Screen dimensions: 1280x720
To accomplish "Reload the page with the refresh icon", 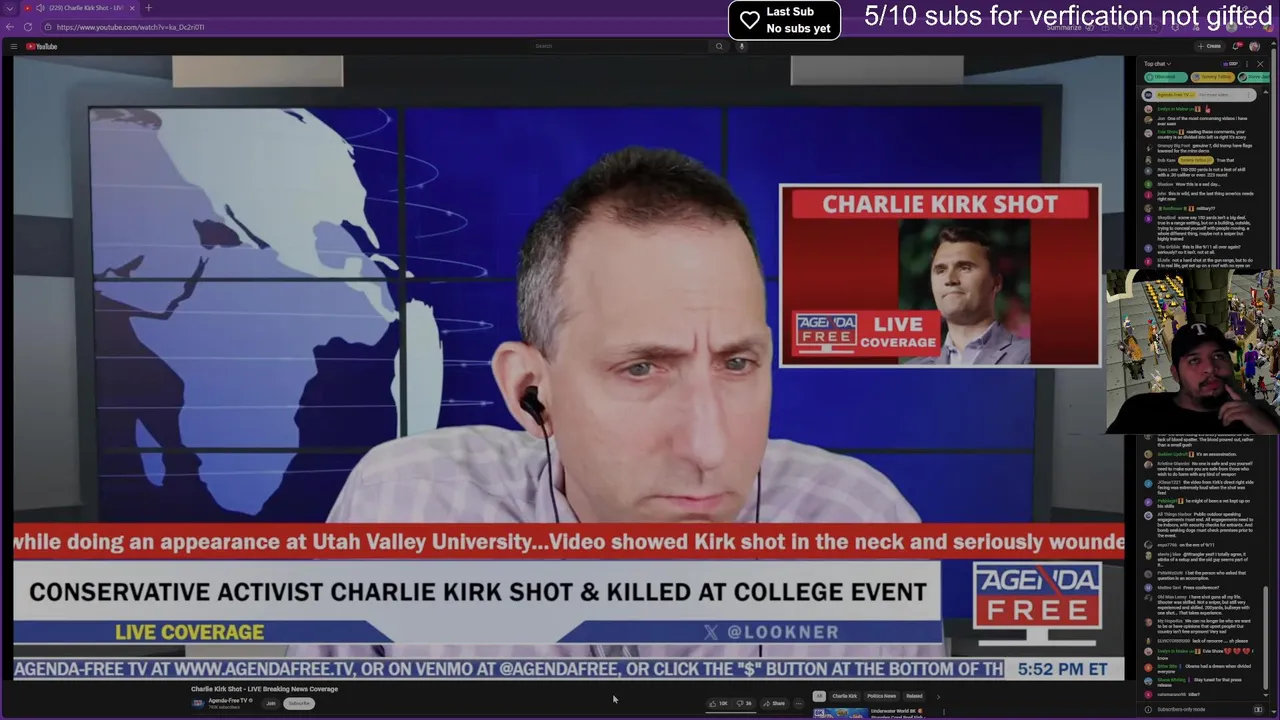I will 27,27.
